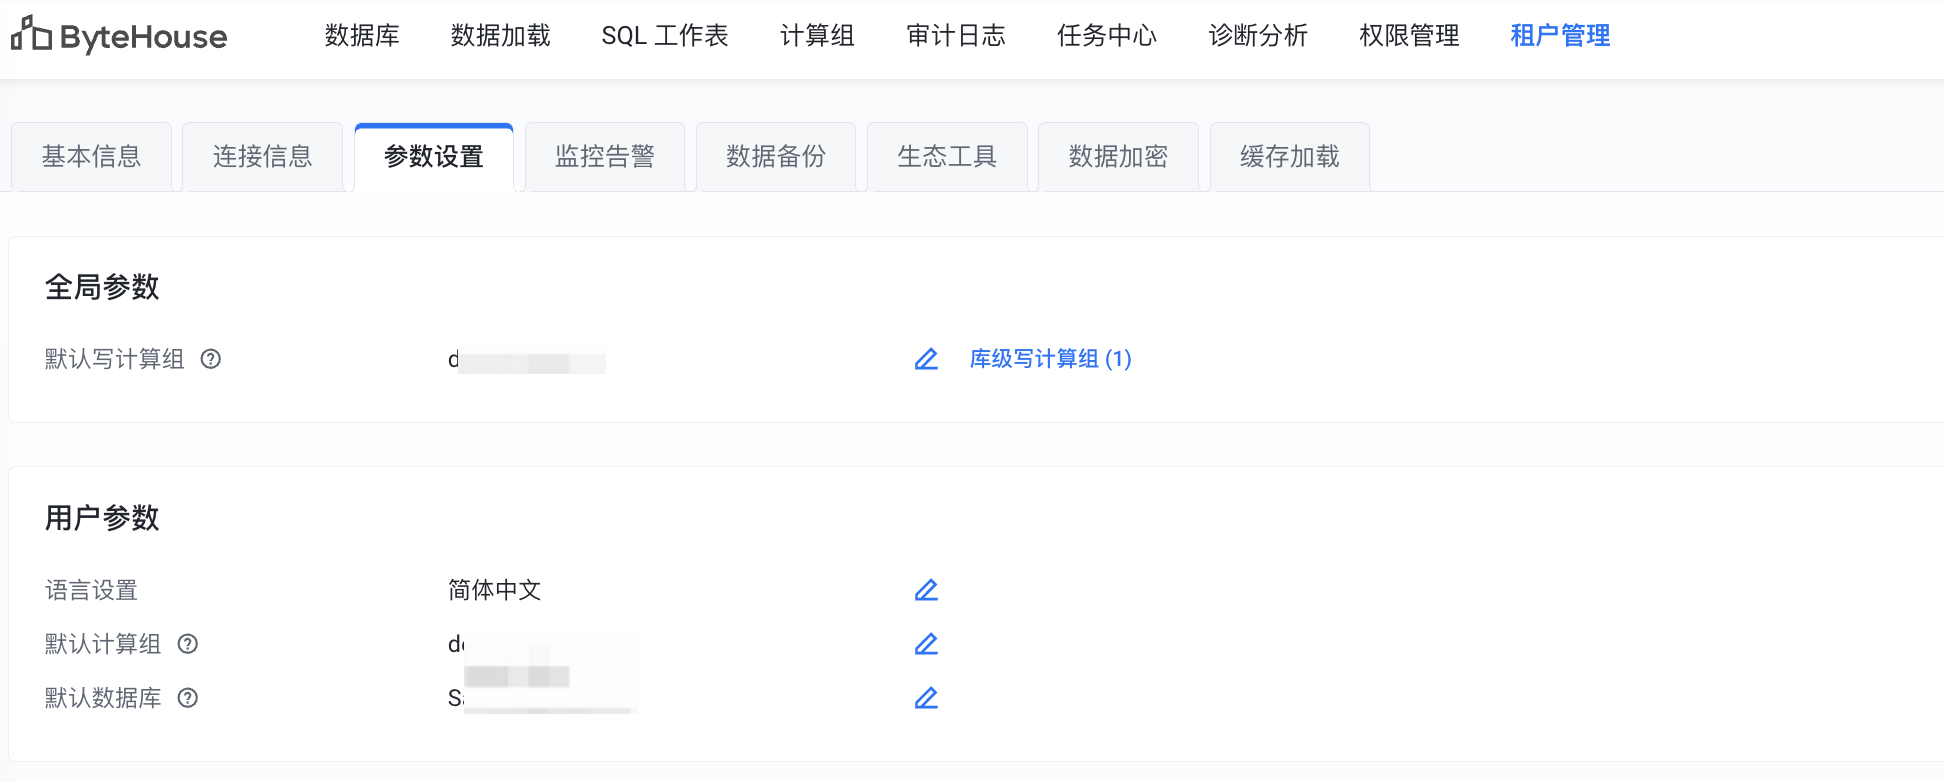Edit the 默认计算组 value
The width and height of the screenshot is (1944, 782).
926,644
